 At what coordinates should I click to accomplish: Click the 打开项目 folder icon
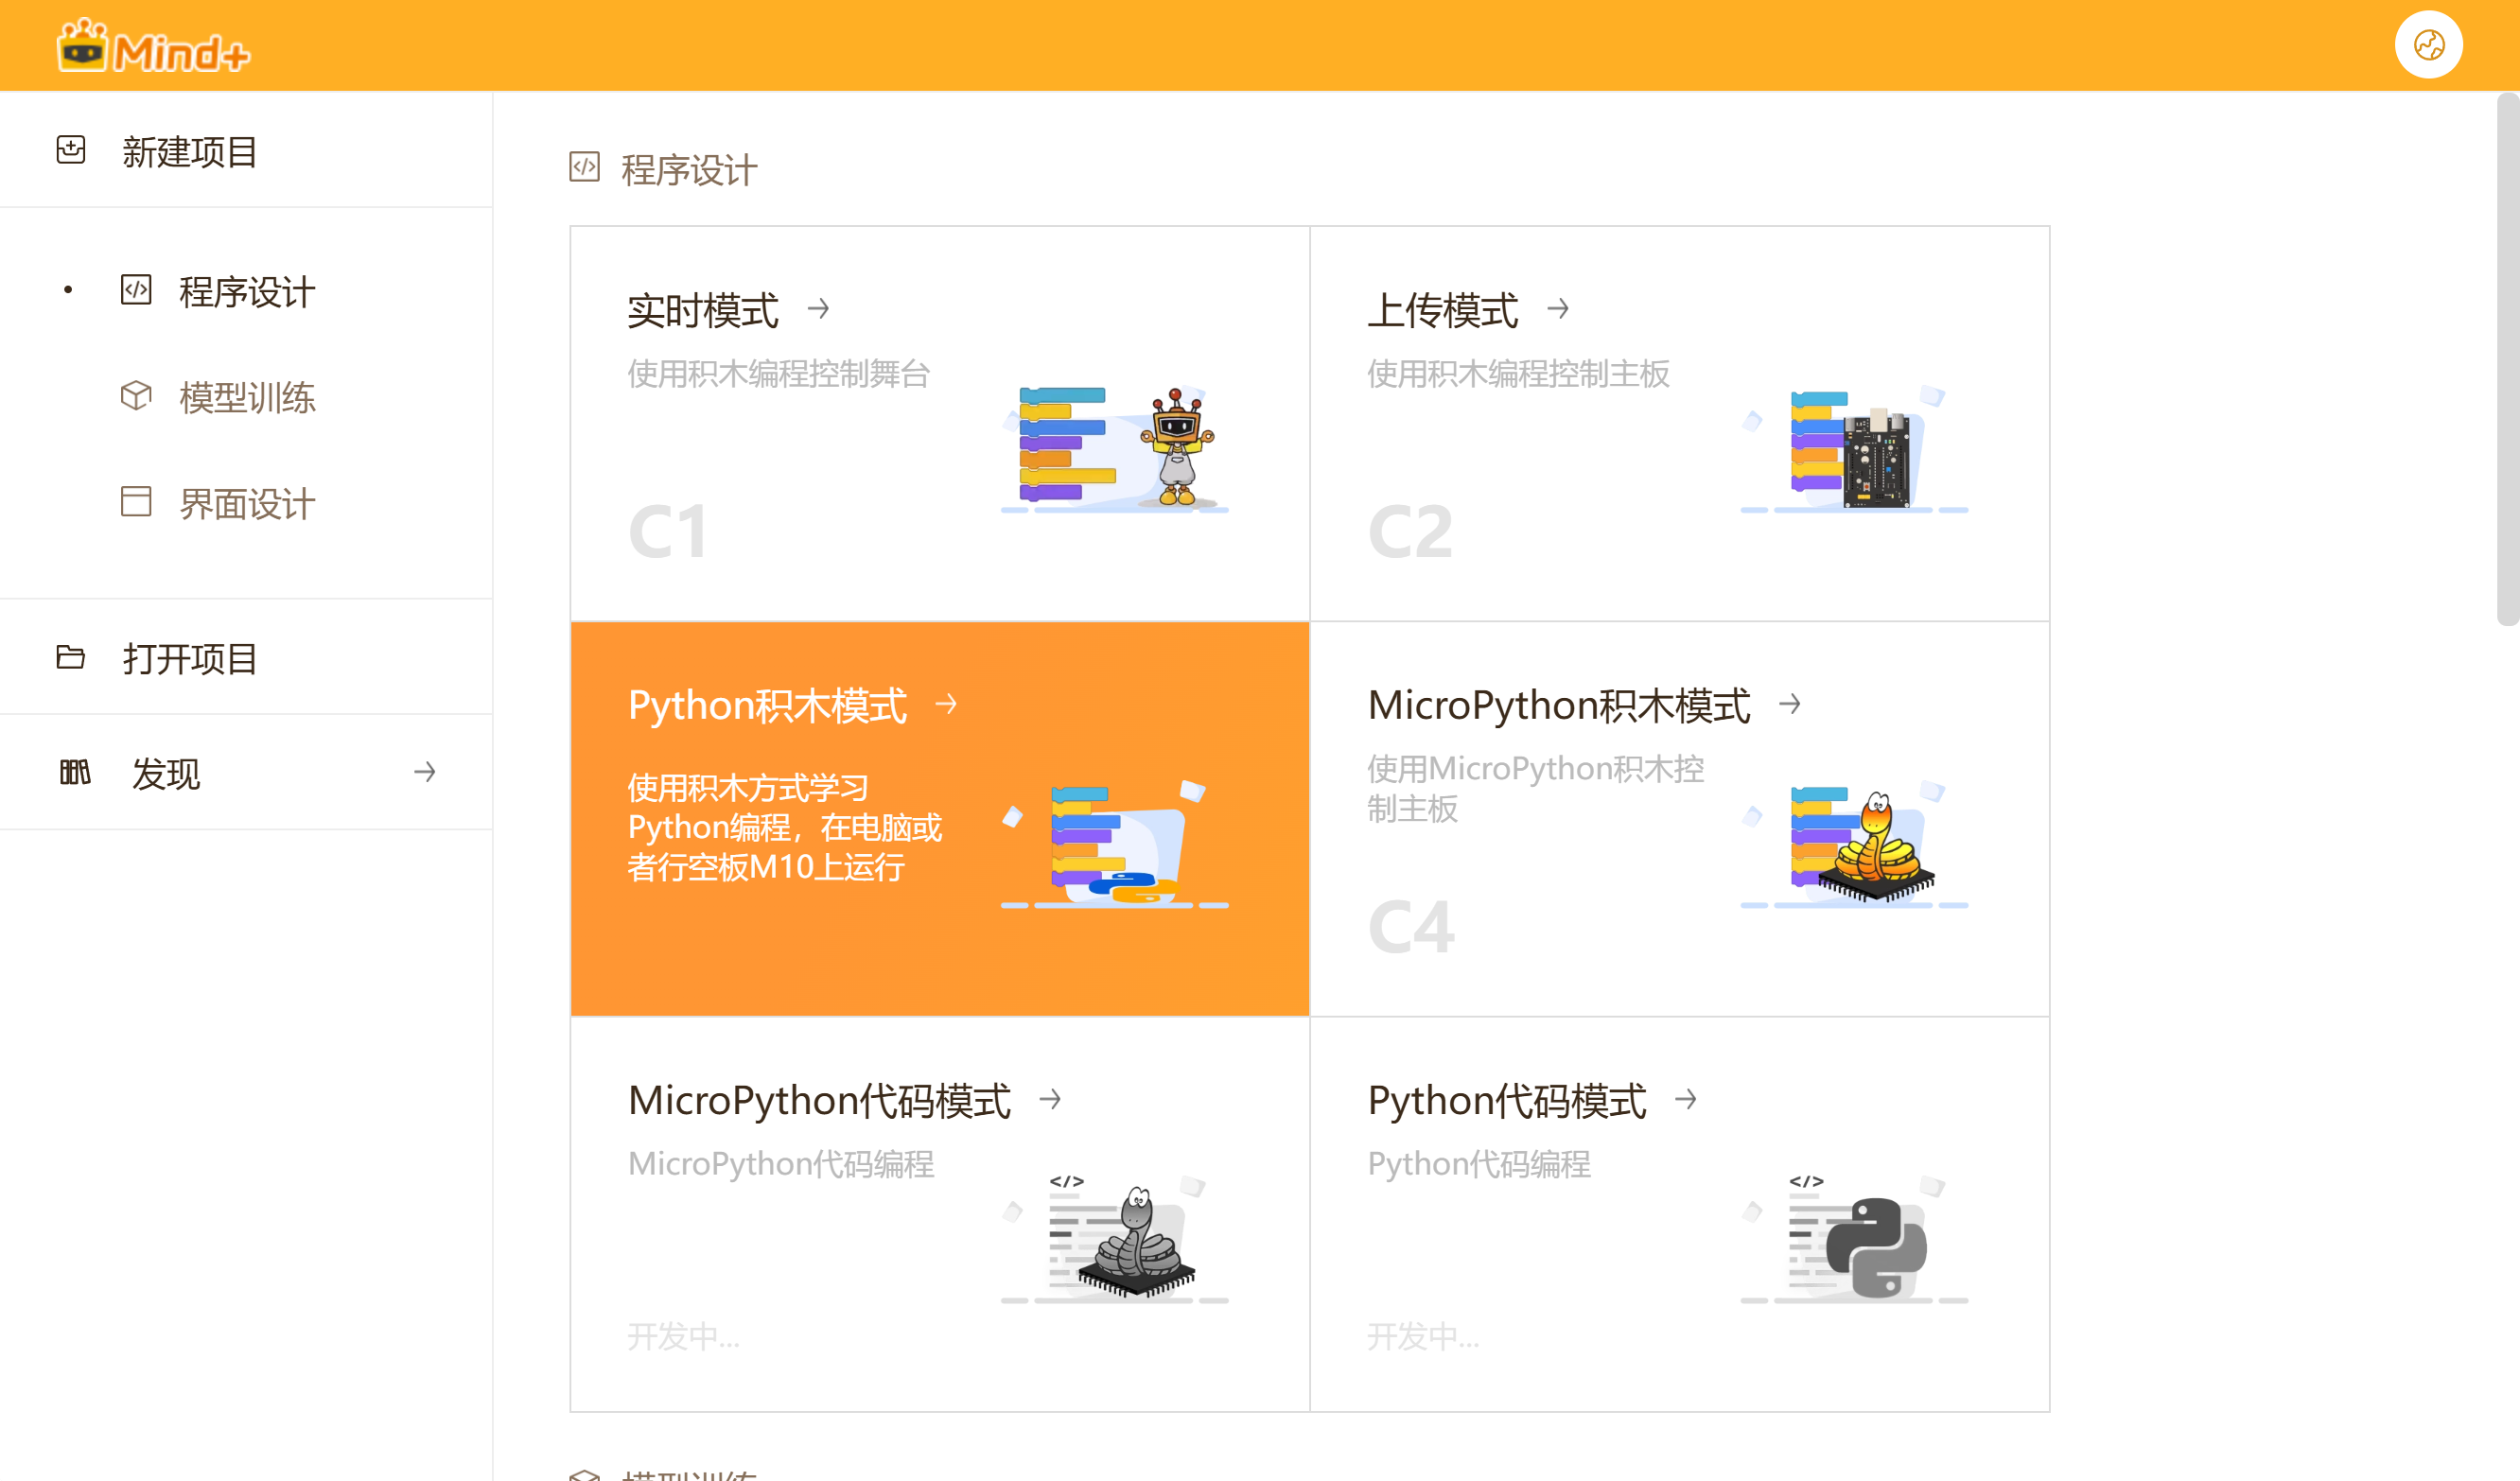point(71,658)
